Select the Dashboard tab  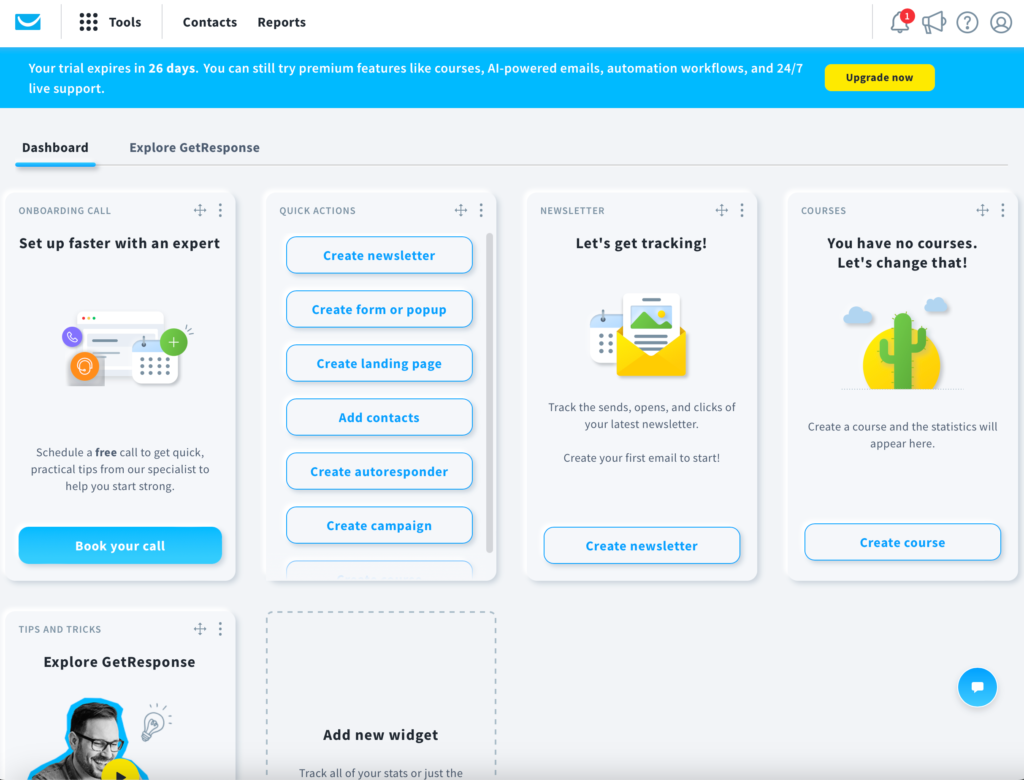[x=55, y=147]
